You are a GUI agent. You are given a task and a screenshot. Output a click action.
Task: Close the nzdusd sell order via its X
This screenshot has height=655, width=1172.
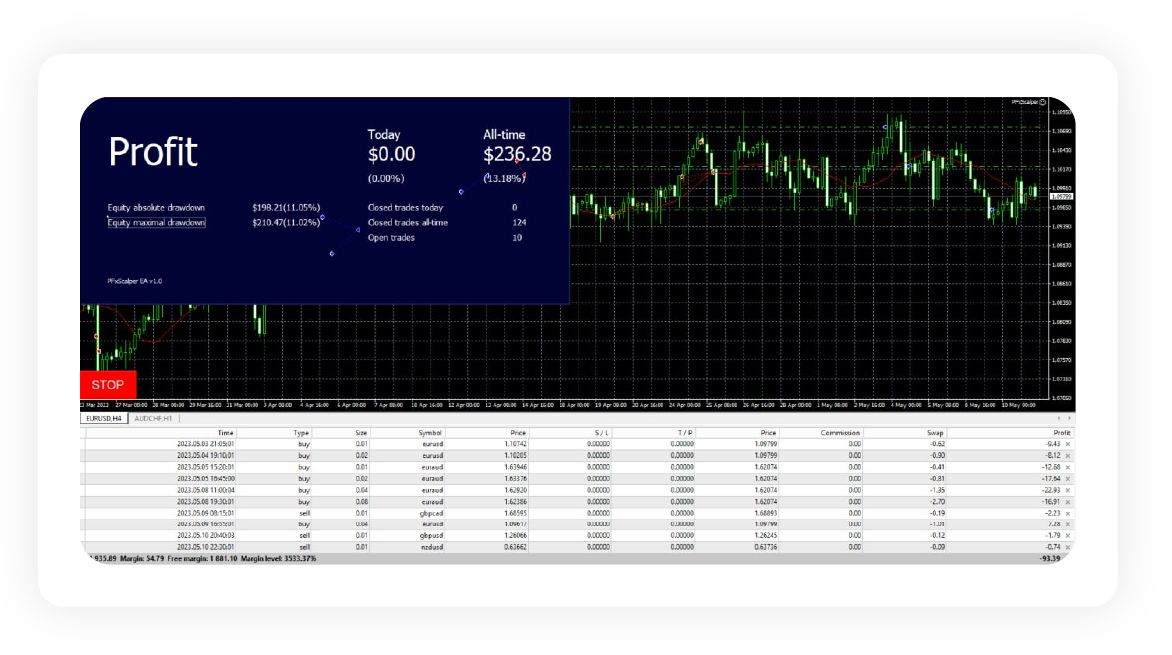(1067, 548)
